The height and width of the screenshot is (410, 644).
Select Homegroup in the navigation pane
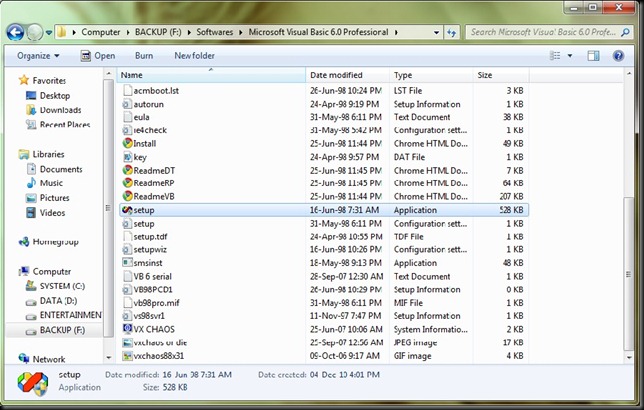[x=48, y=242]
